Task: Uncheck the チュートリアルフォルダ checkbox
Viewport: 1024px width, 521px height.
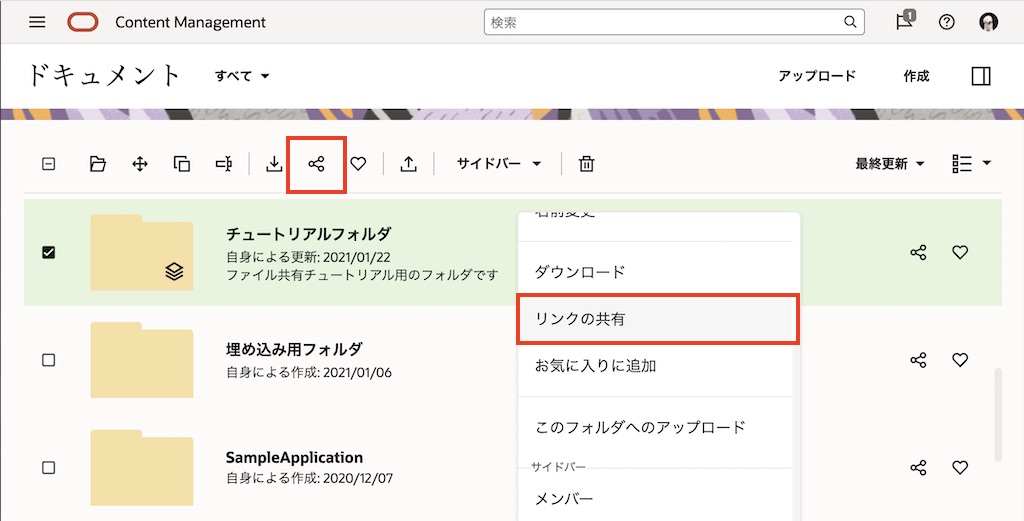Action: pyautogui.click(x=48, y=252)
